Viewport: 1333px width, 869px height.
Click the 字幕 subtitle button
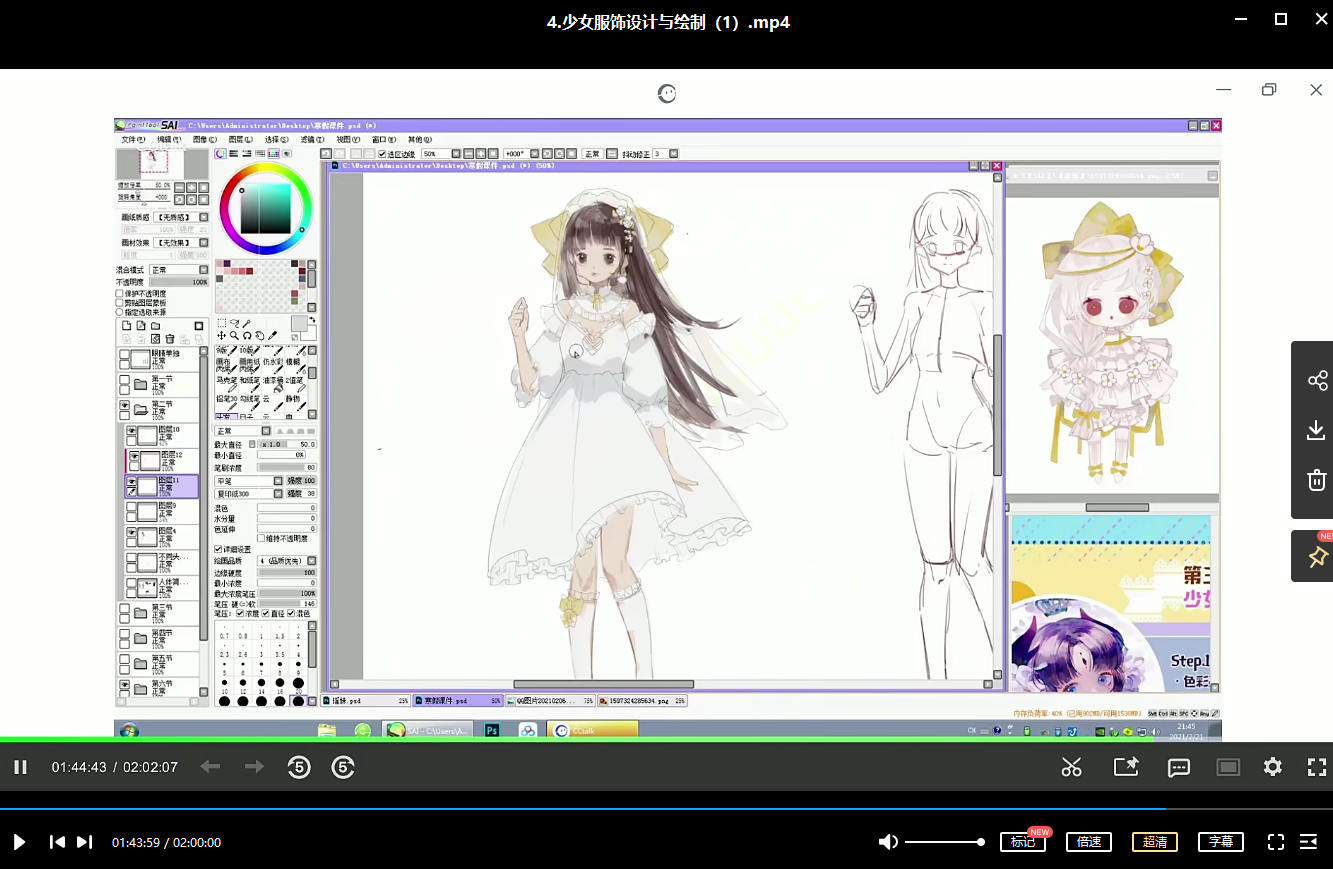coord(1221,842)
